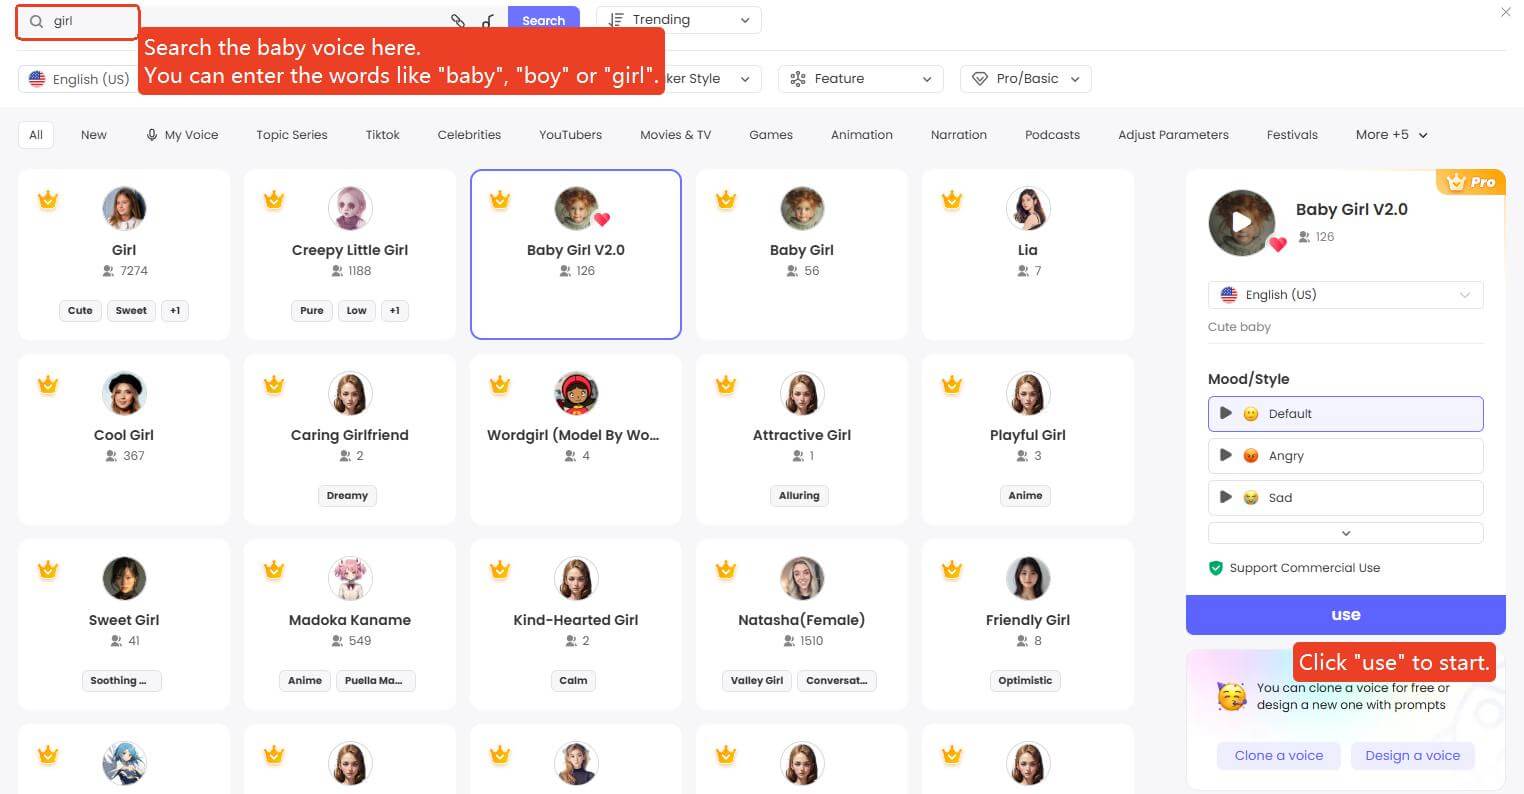Open the Podcasts tab
The width and height of the screenshot is (1524, 794).
(1053, 135)
